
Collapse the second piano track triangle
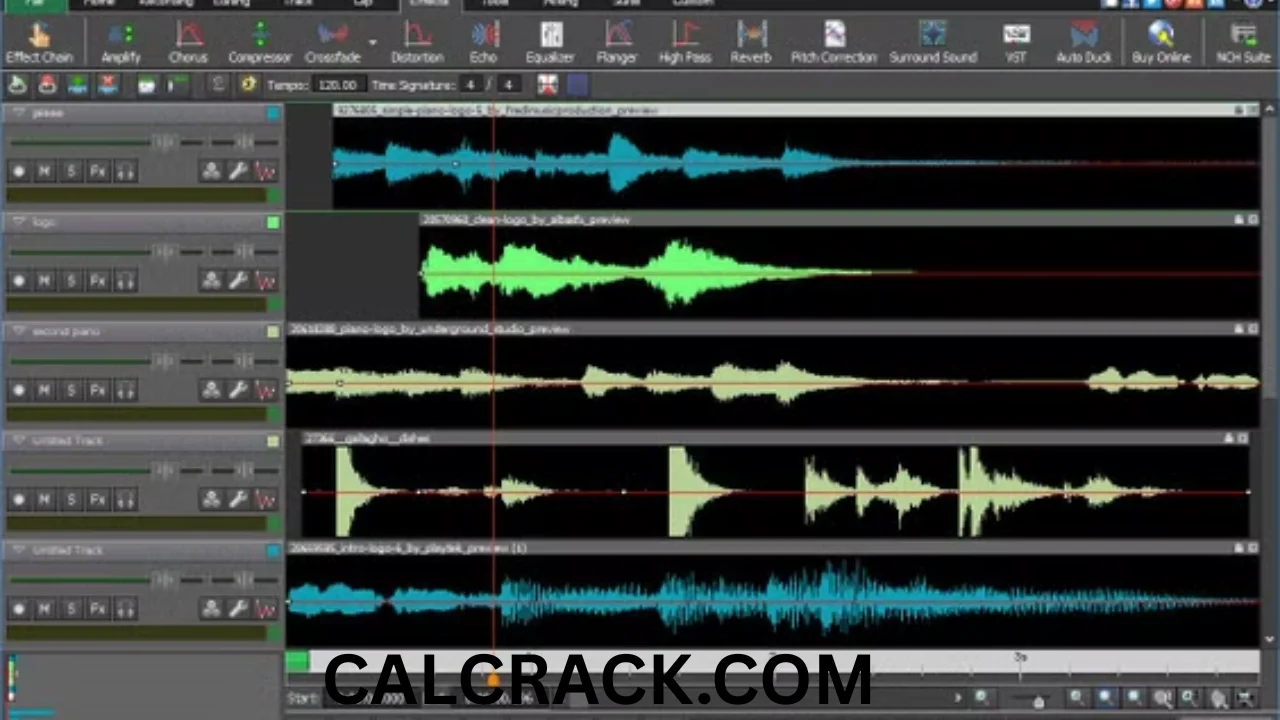(18, 331)
